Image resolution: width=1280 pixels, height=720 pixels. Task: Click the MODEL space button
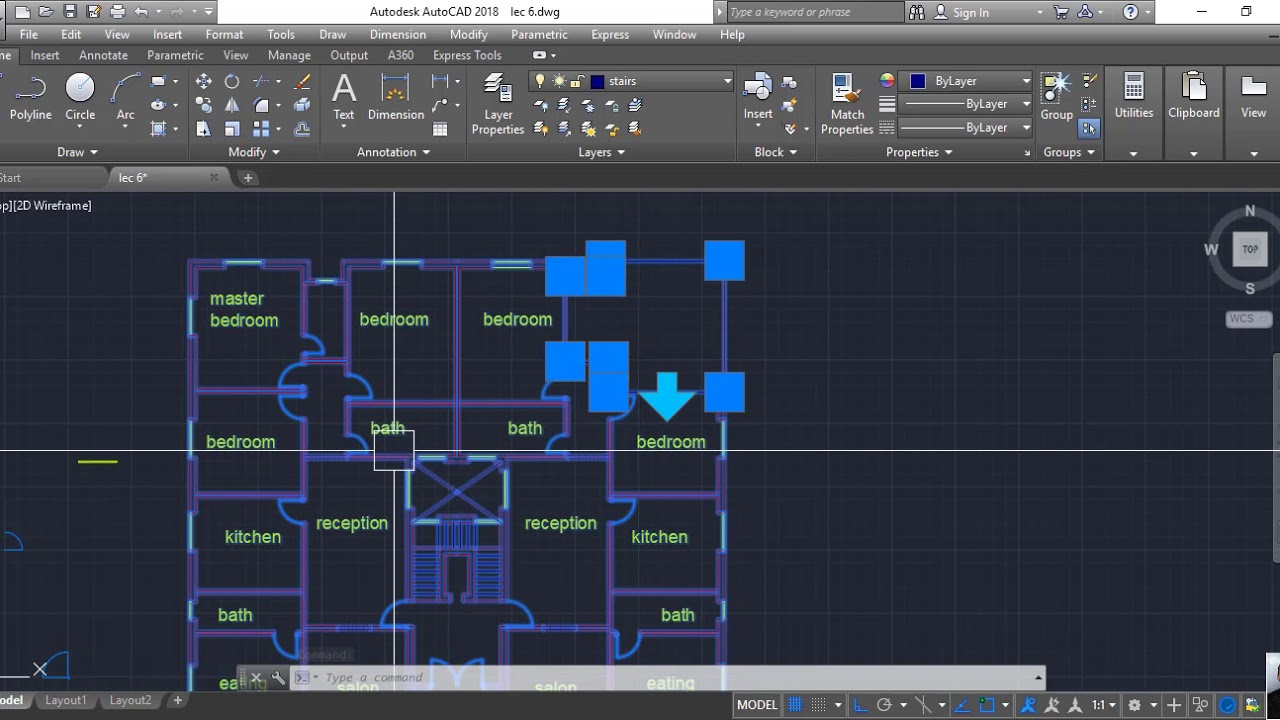pos(757,705)
